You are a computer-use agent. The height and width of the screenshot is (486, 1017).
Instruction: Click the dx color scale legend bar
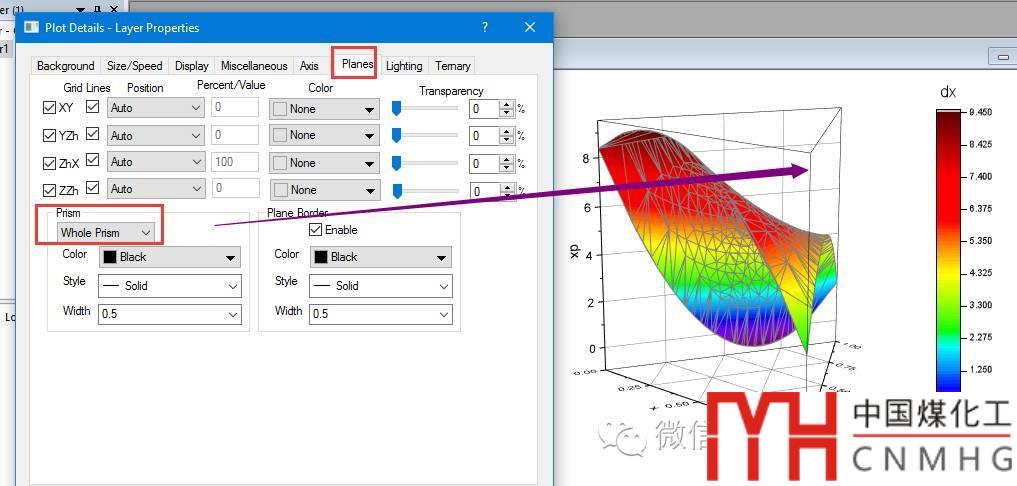pyautogui.click(x=948, y=250)
